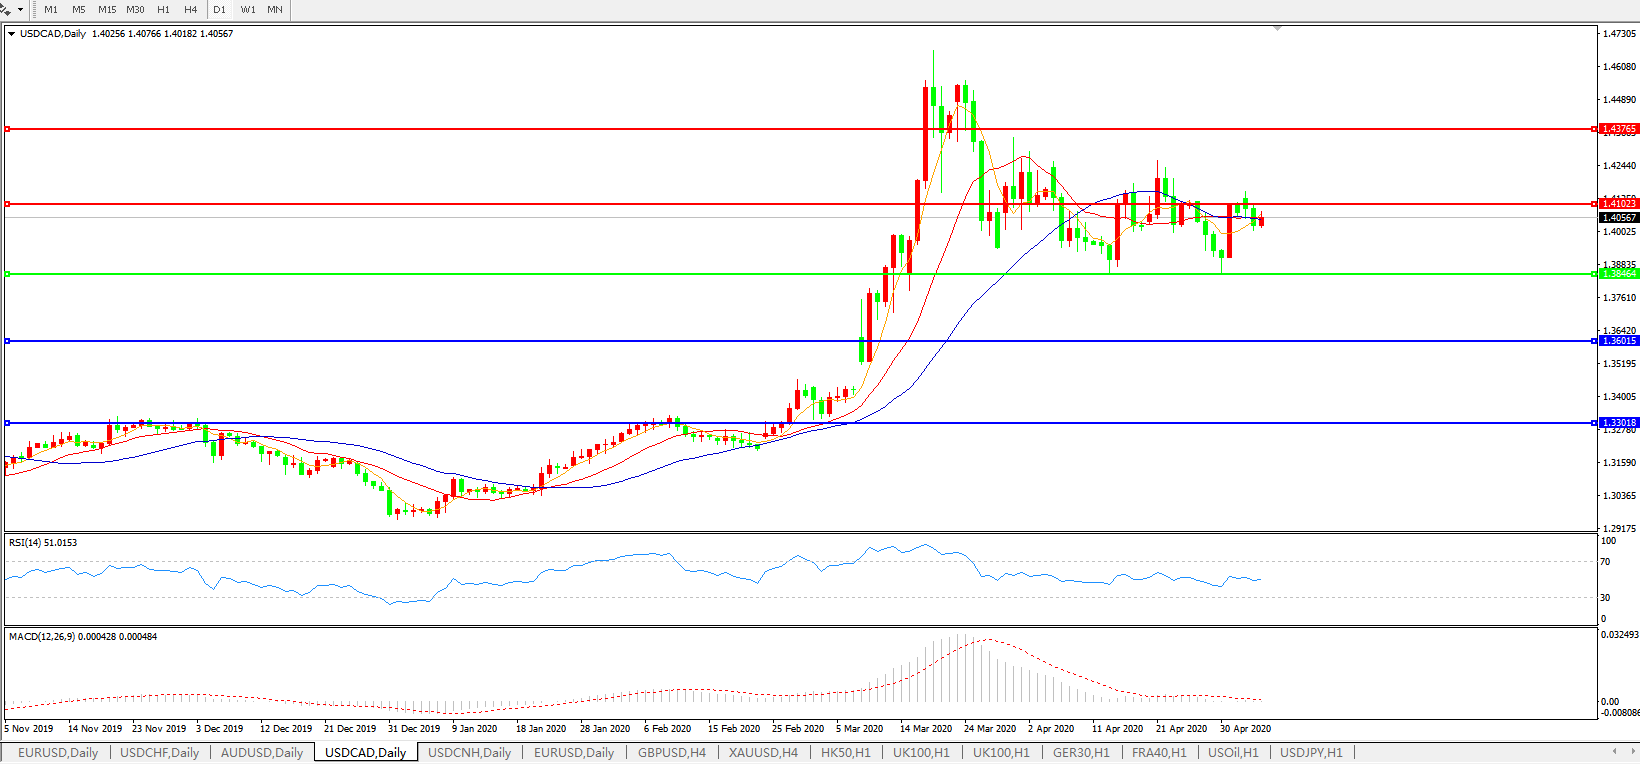
Task: Switch to the XAUUSD,H4 chart tab
Action: pyautogui.click(x=763, y=752)
